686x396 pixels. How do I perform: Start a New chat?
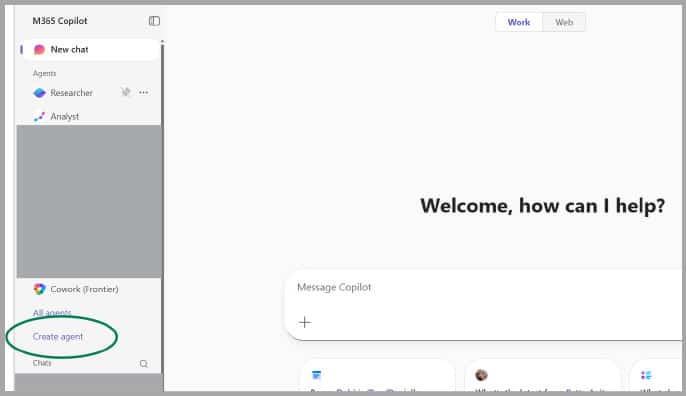coord(91,49)
